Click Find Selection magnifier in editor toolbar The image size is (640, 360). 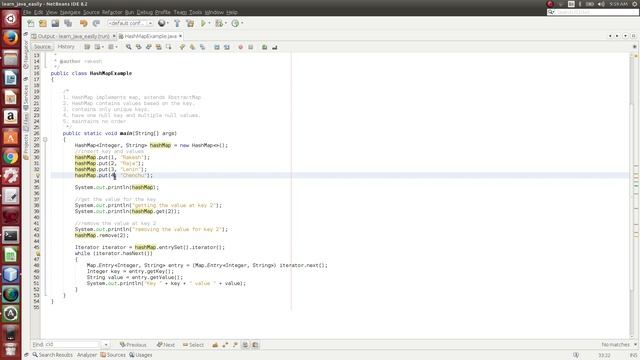pyautogui.click(x=129, y=47)
